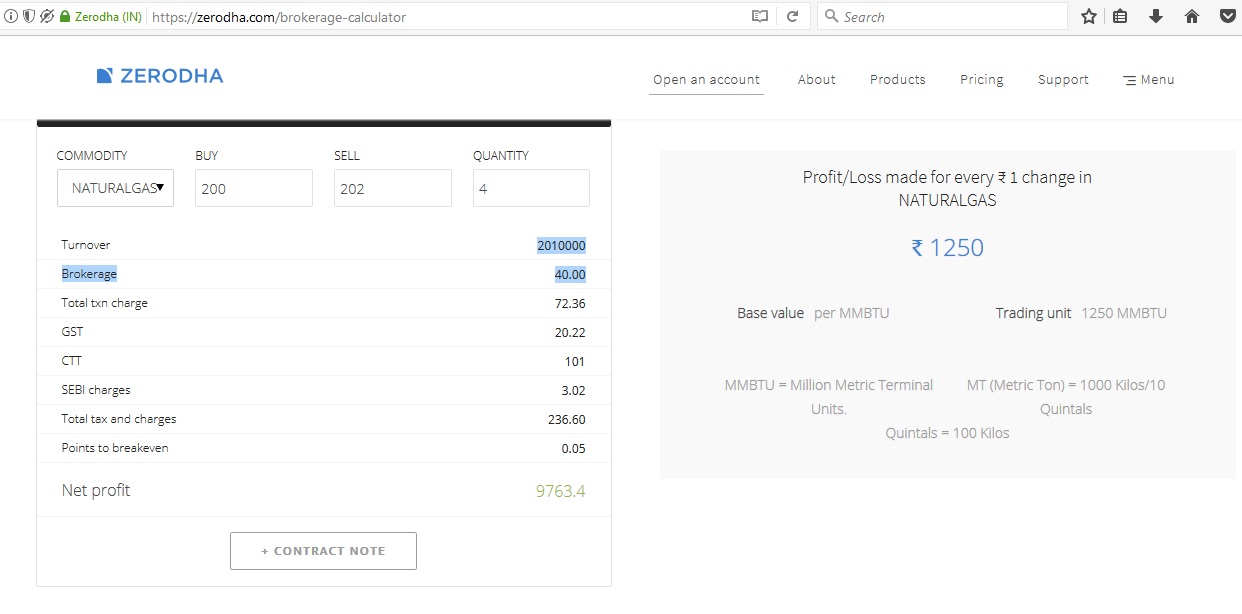1242x614 pixels.
Task: Open the Pocket icon in toolbar
Action: point(1227,16)
